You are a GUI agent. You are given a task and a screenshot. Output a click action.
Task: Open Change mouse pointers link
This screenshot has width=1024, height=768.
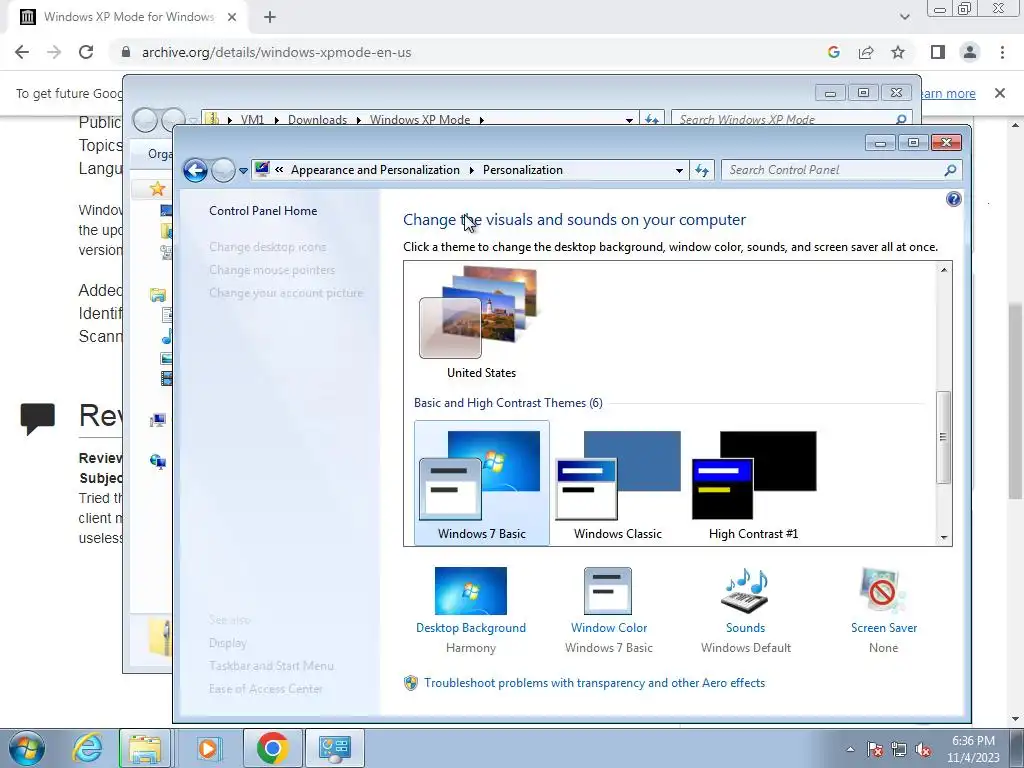(272, 270)
